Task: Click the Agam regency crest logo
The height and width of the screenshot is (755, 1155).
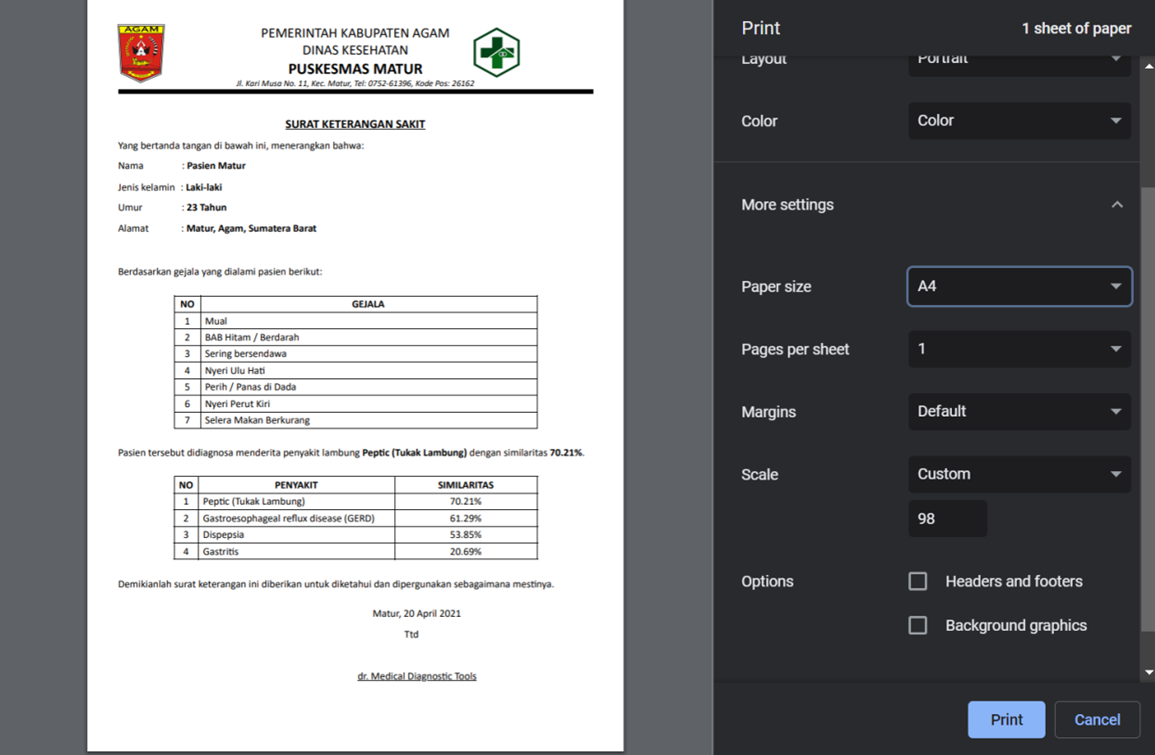Action: [x=141, y=53]
